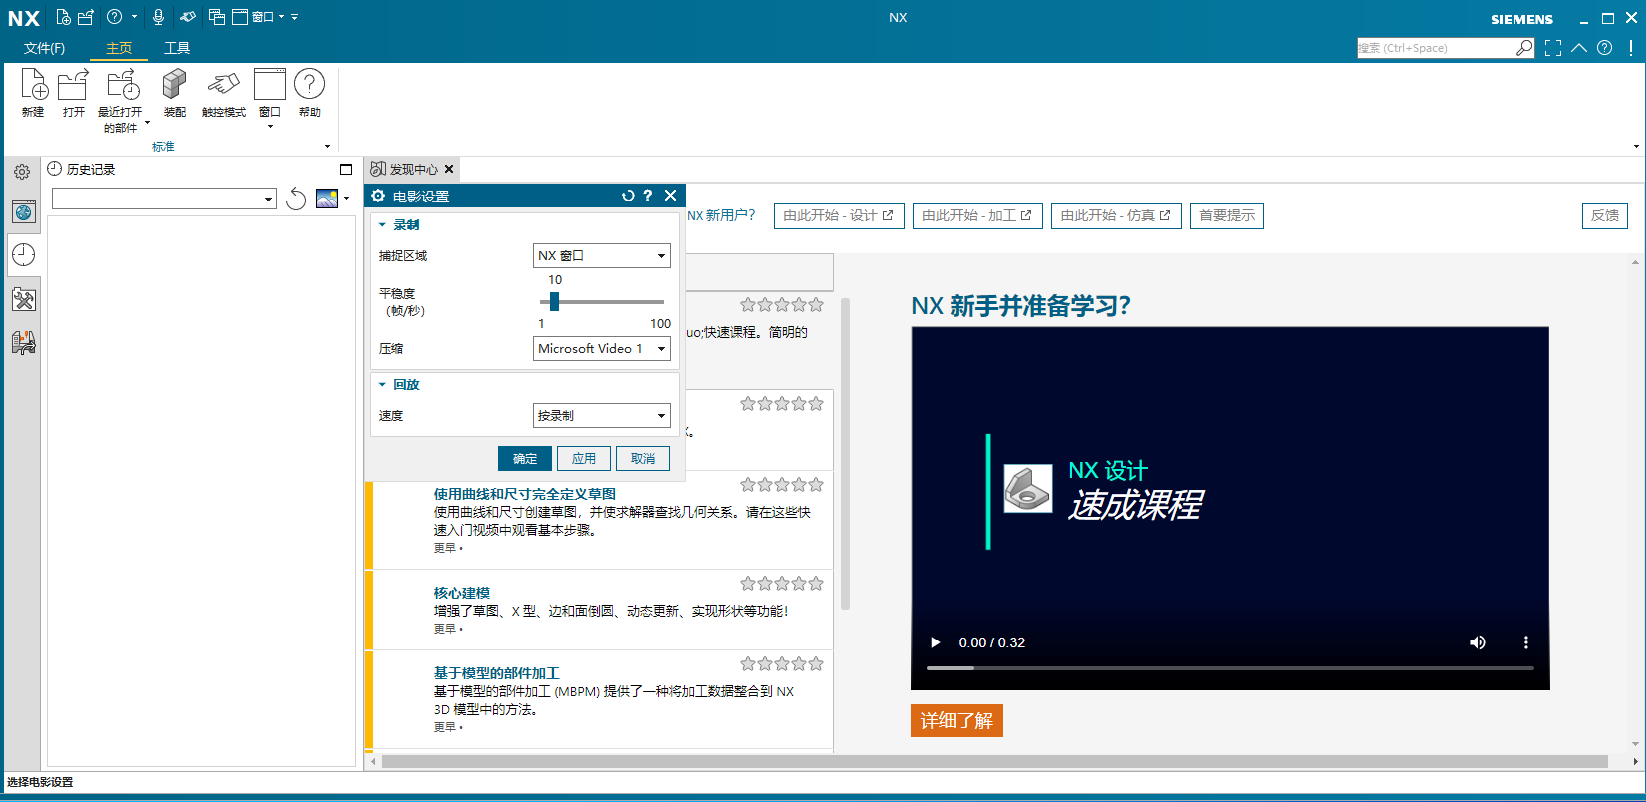This screenshot has width=1646, height=802.
Task: Click the refresh arrow in History panel
Action: (x=296, y=199)
